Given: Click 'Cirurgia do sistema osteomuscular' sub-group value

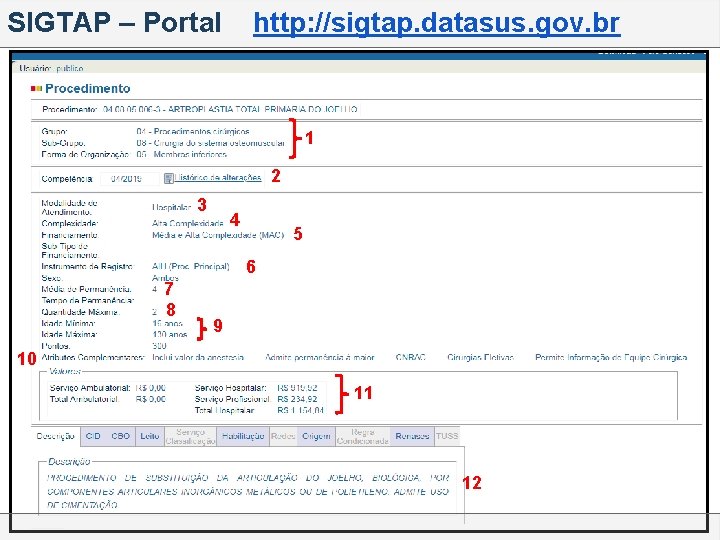Looking at the screenshot, I should tap(219, 143).
